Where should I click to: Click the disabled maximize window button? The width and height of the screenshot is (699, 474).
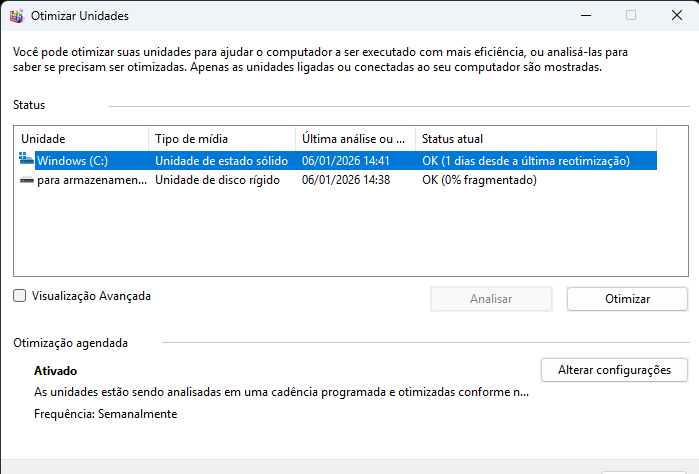(631, 16)
